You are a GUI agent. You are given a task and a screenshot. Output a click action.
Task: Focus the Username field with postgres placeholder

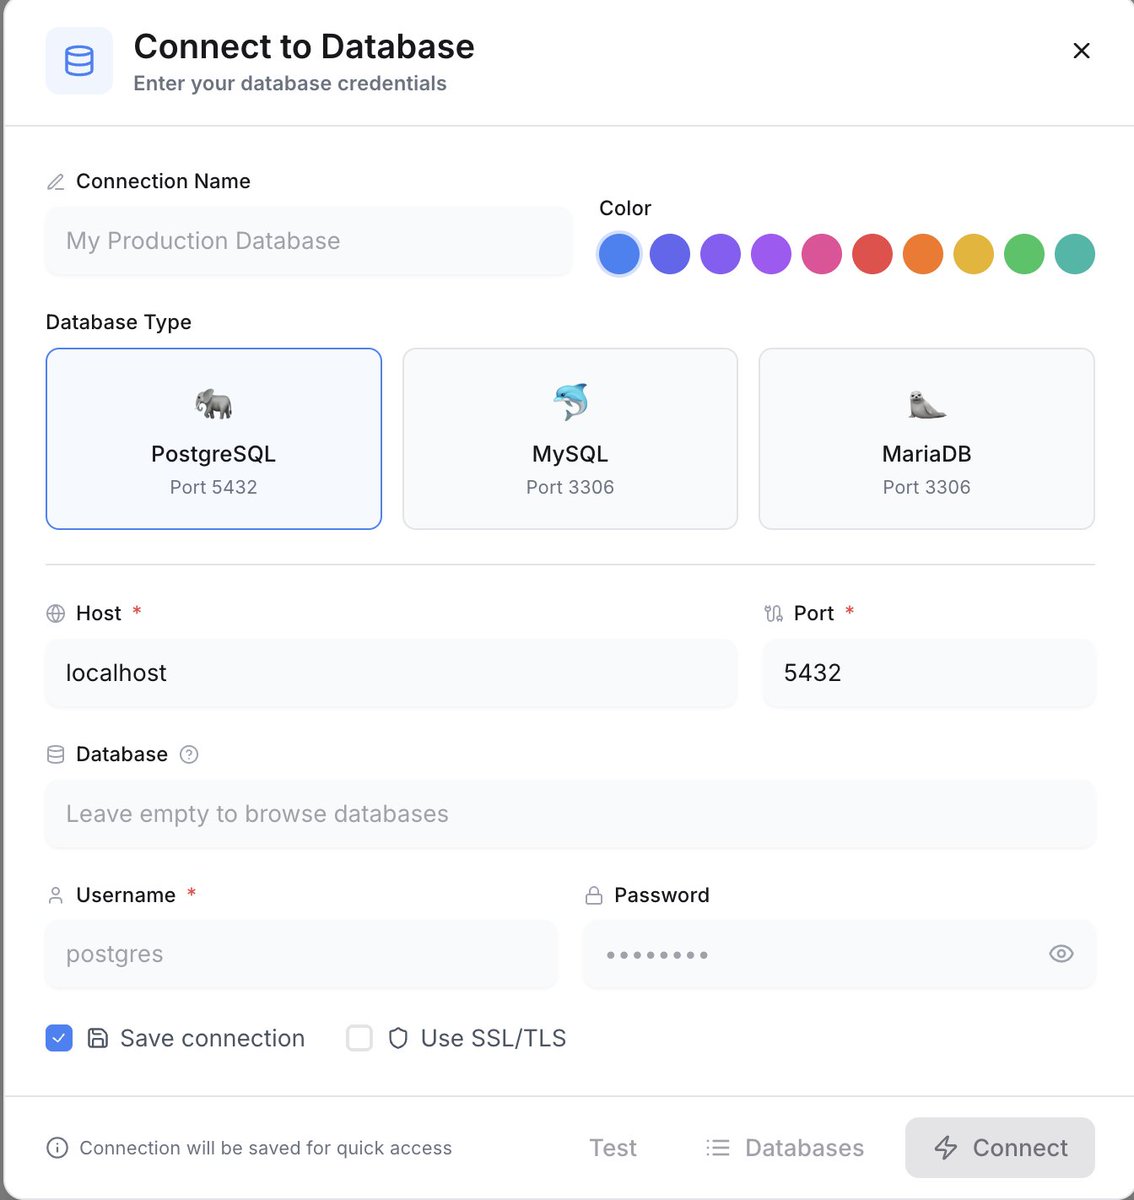(x=301, y=954)
